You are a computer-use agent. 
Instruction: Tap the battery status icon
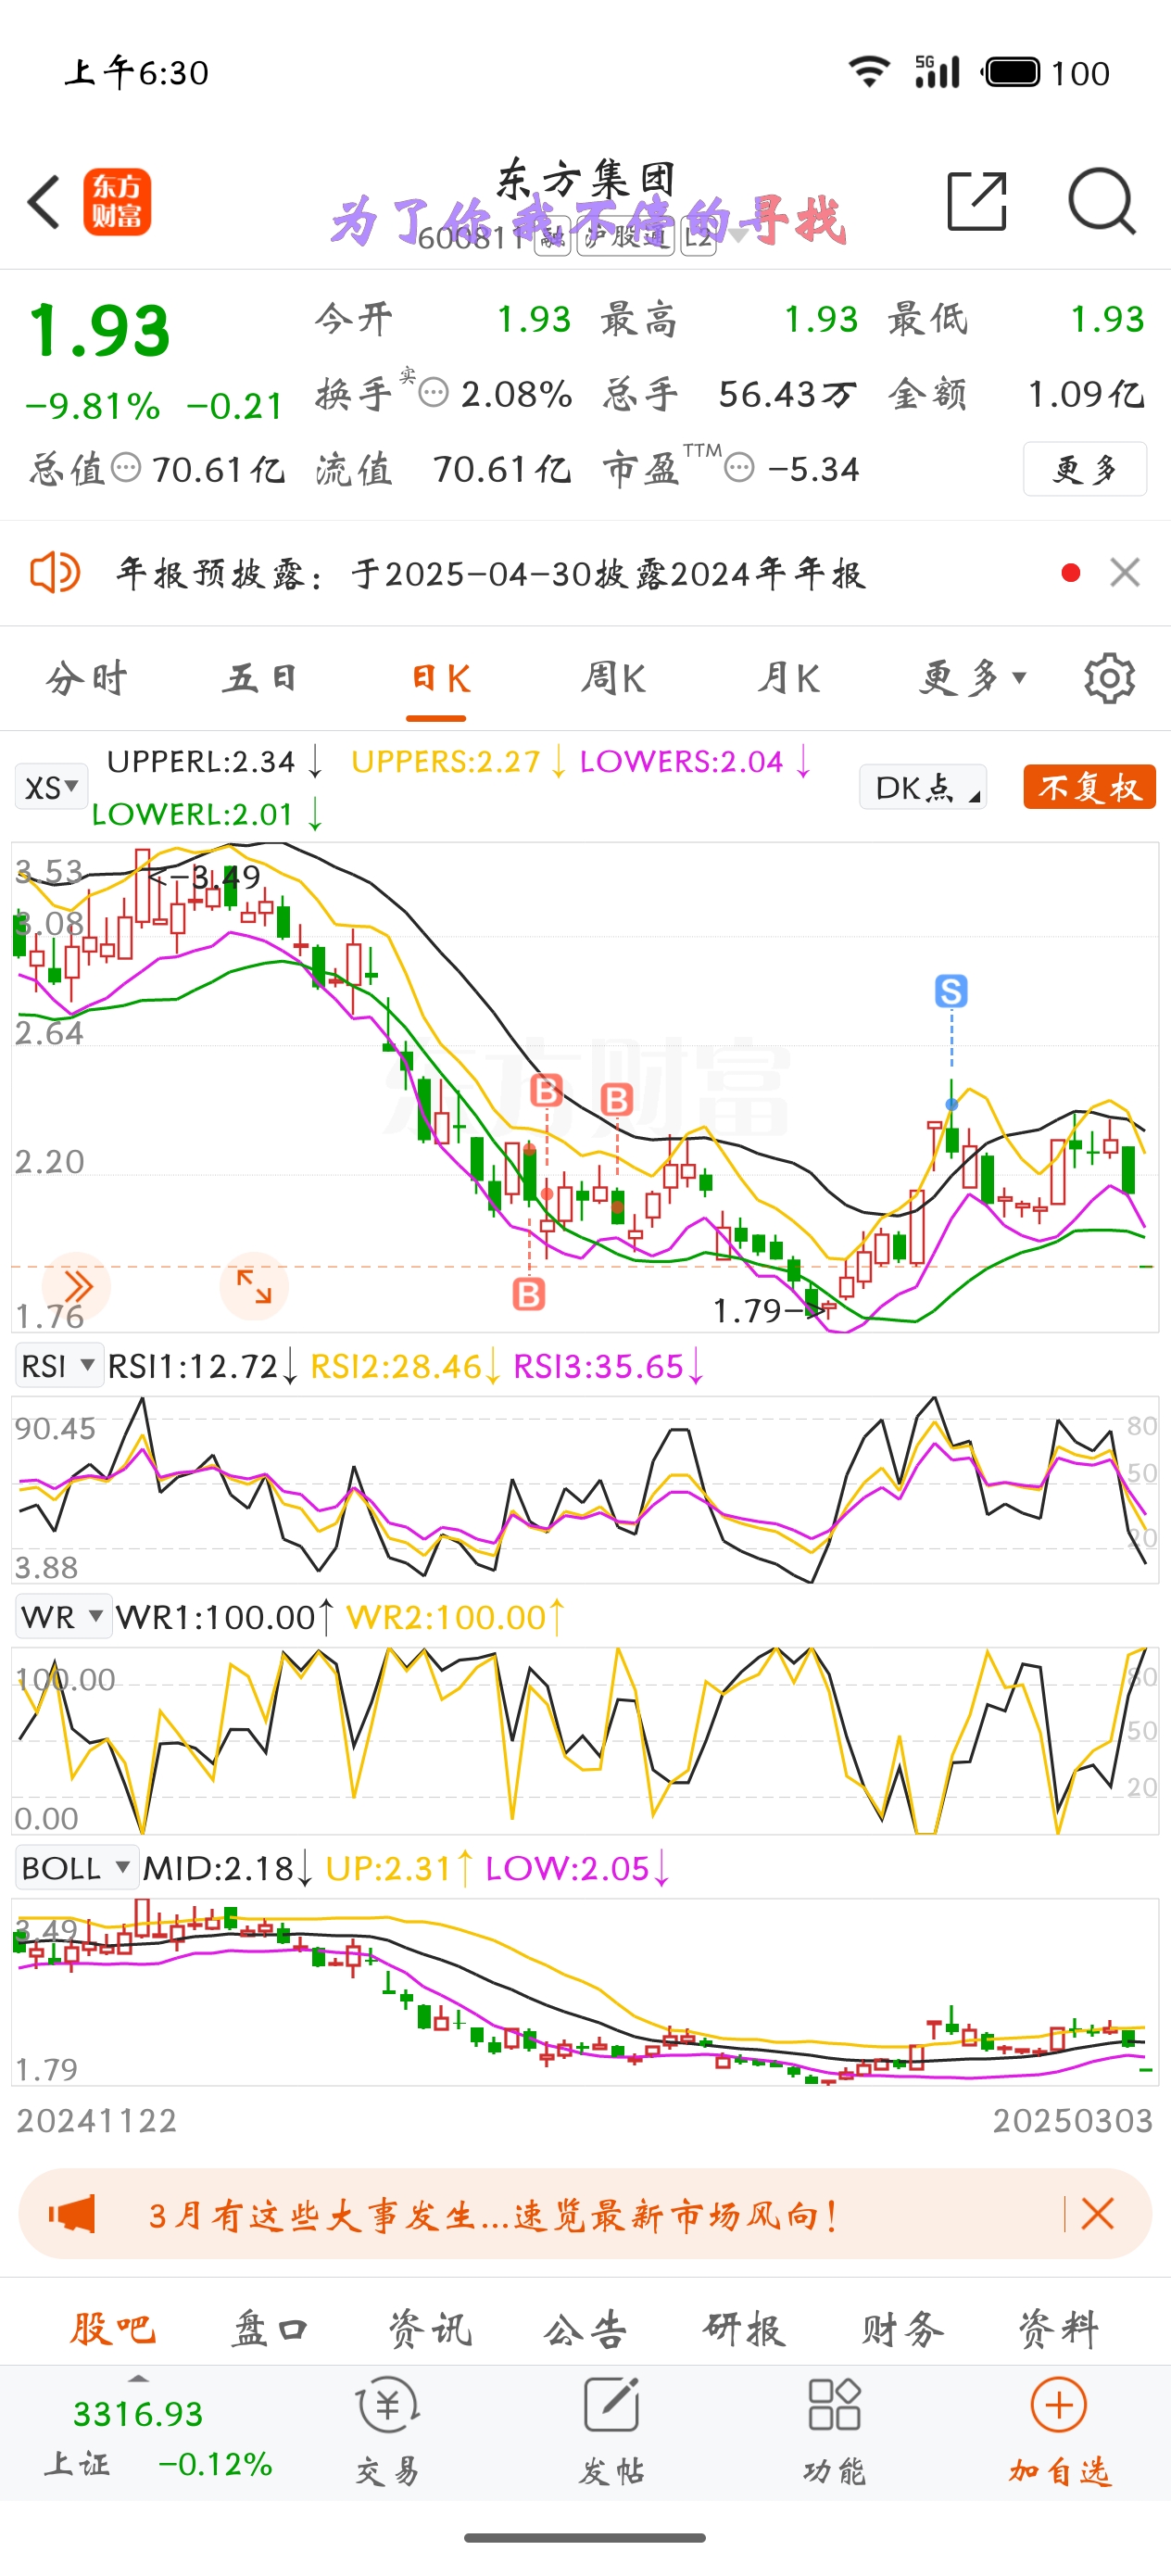click(1012, 72)
